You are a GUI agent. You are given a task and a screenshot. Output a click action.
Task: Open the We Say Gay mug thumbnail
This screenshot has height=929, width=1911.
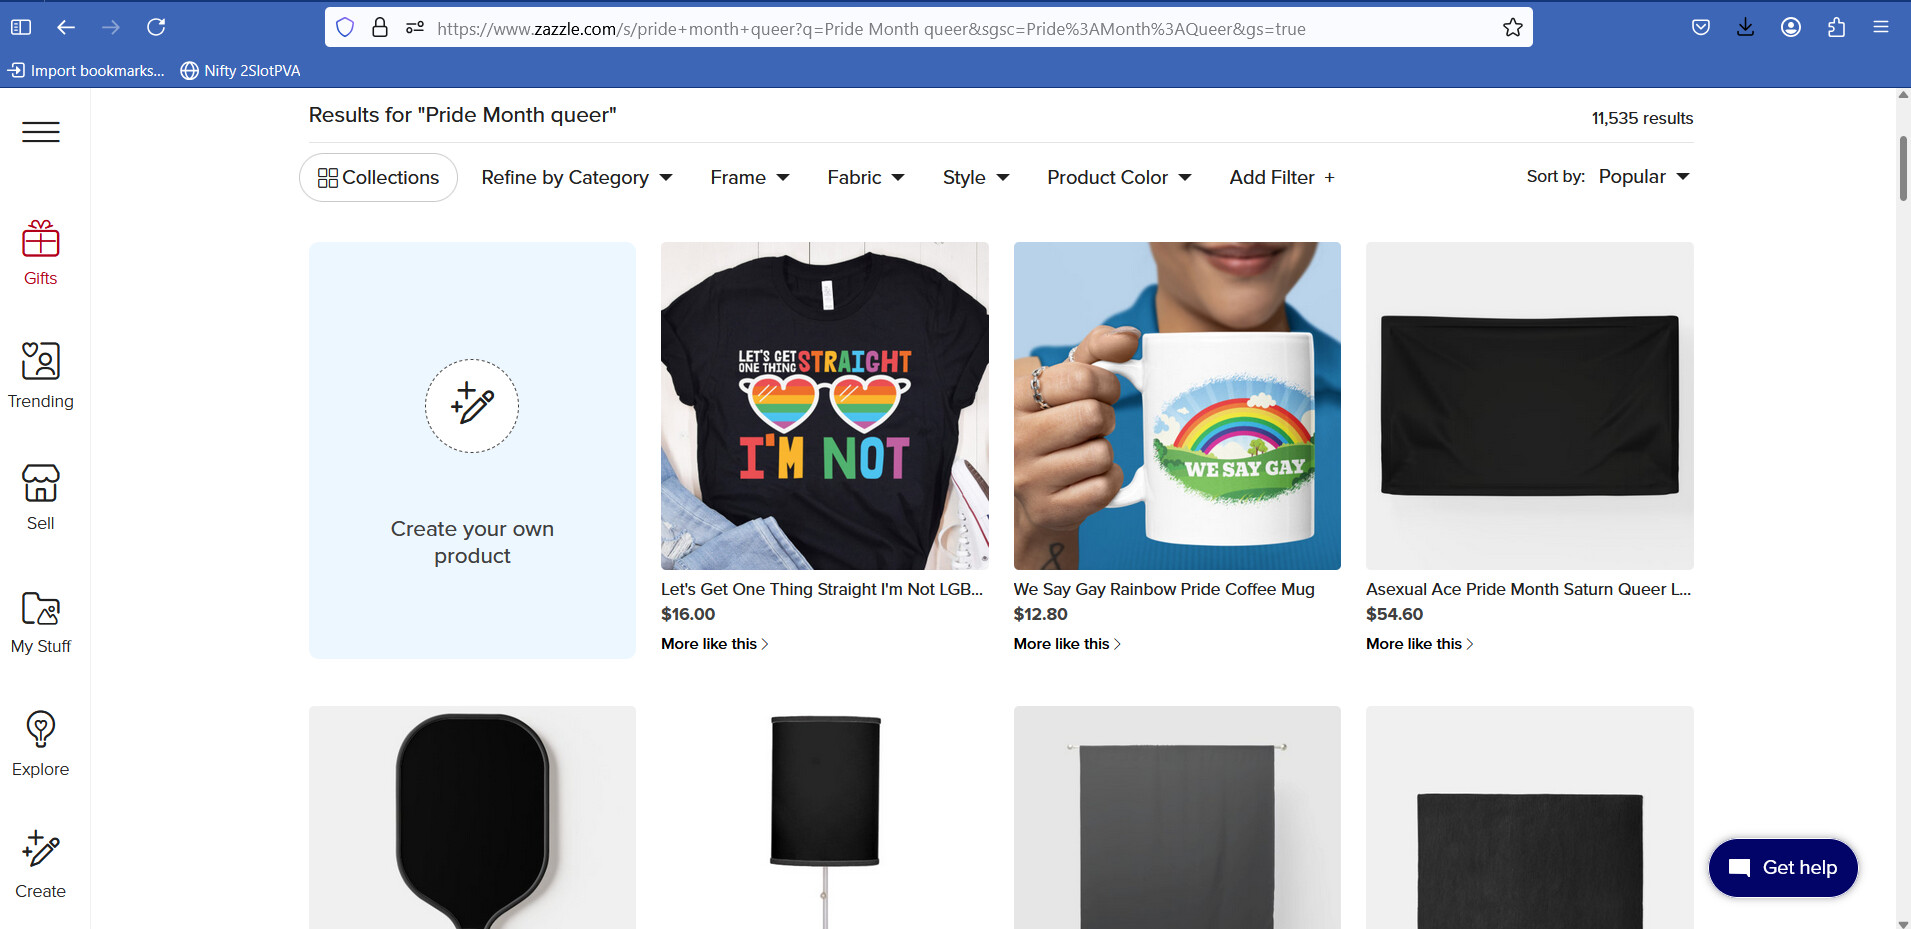coord(1177,406)
